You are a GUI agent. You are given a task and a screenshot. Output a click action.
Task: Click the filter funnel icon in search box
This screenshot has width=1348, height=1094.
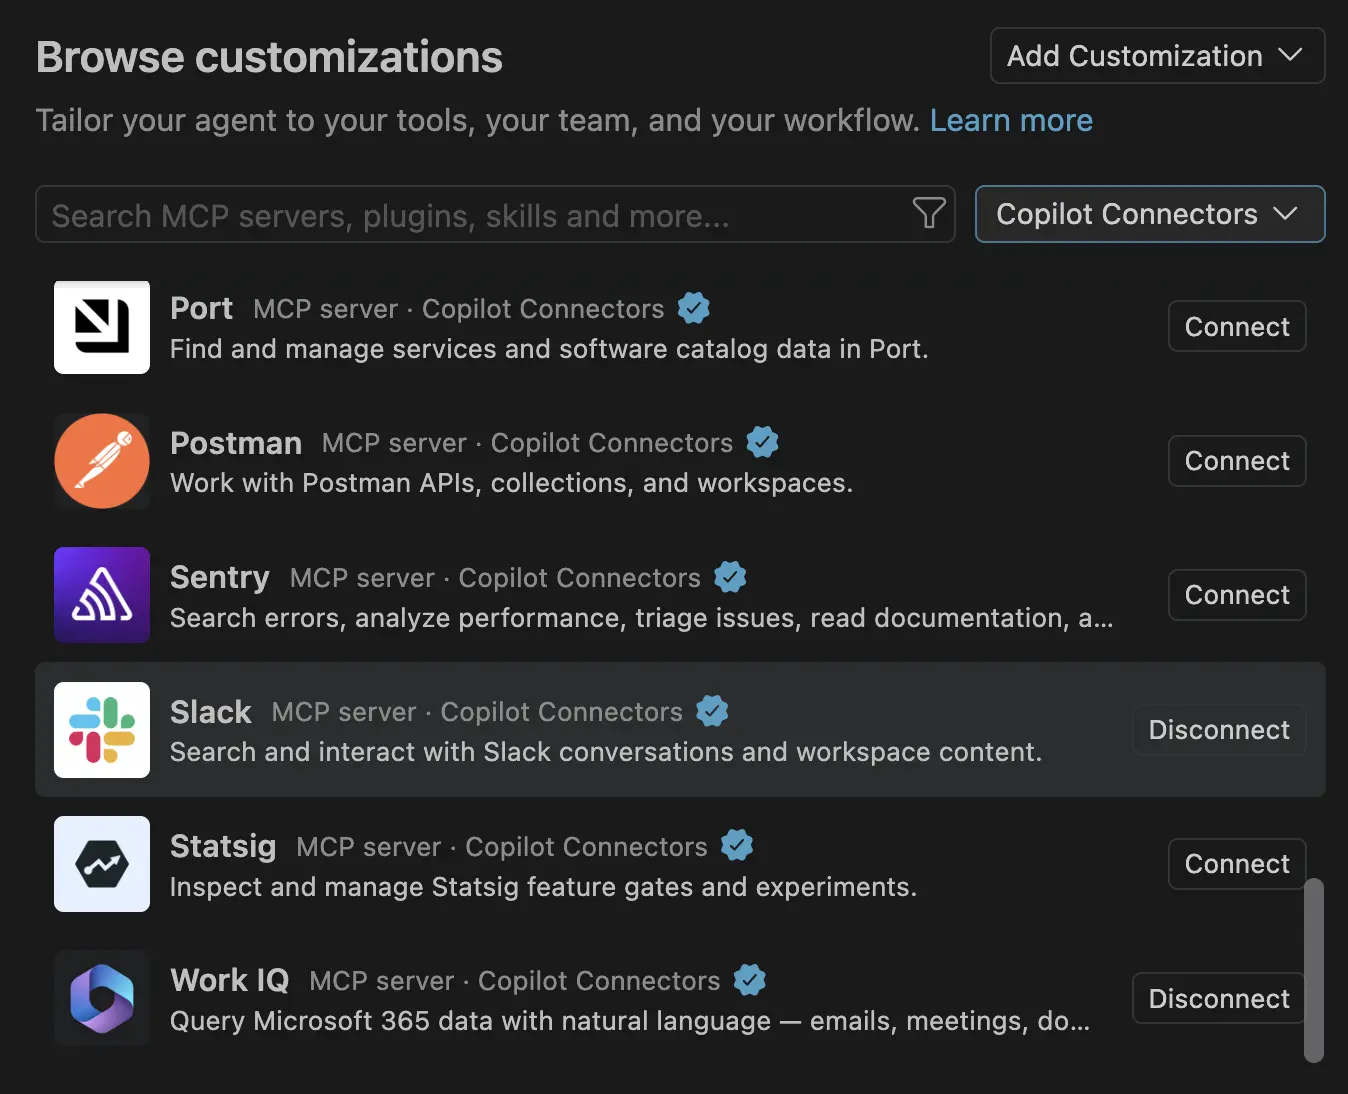click(x=929, y=213)
